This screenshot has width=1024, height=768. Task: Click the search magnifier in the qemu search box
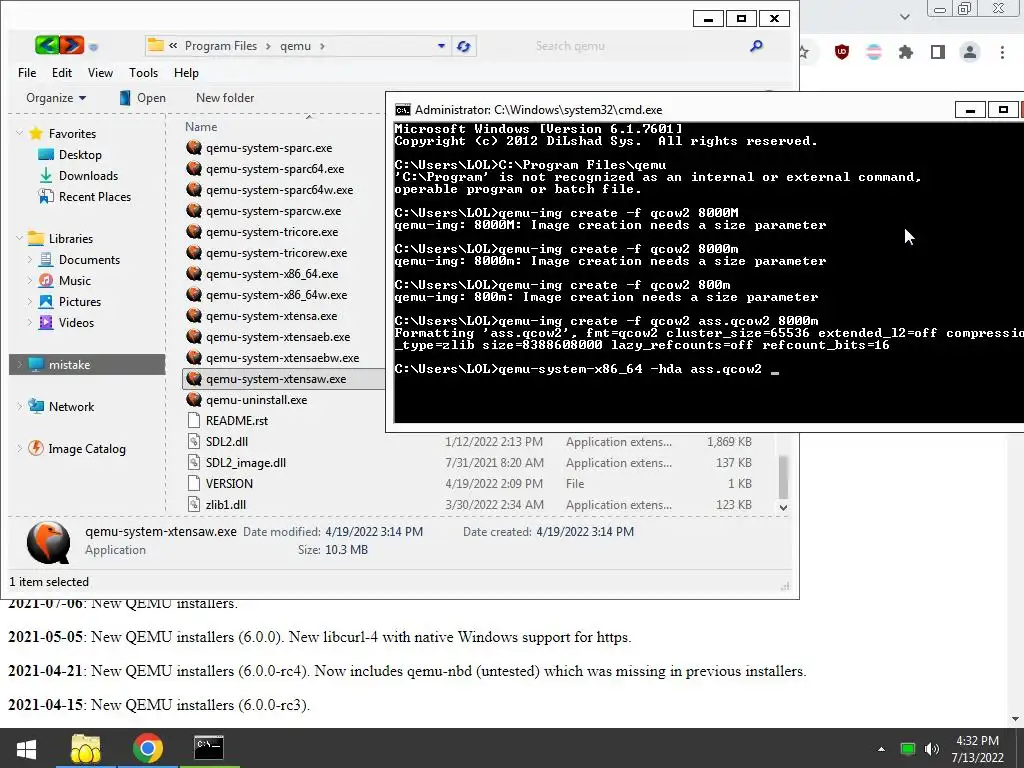click(x=756, y=46)
